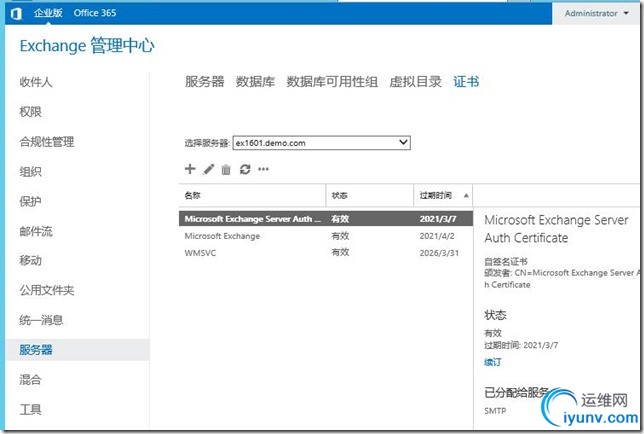
Task: Edit selected certificate with pencil icon
Action: pyautogui.click(x=209, y=169)
